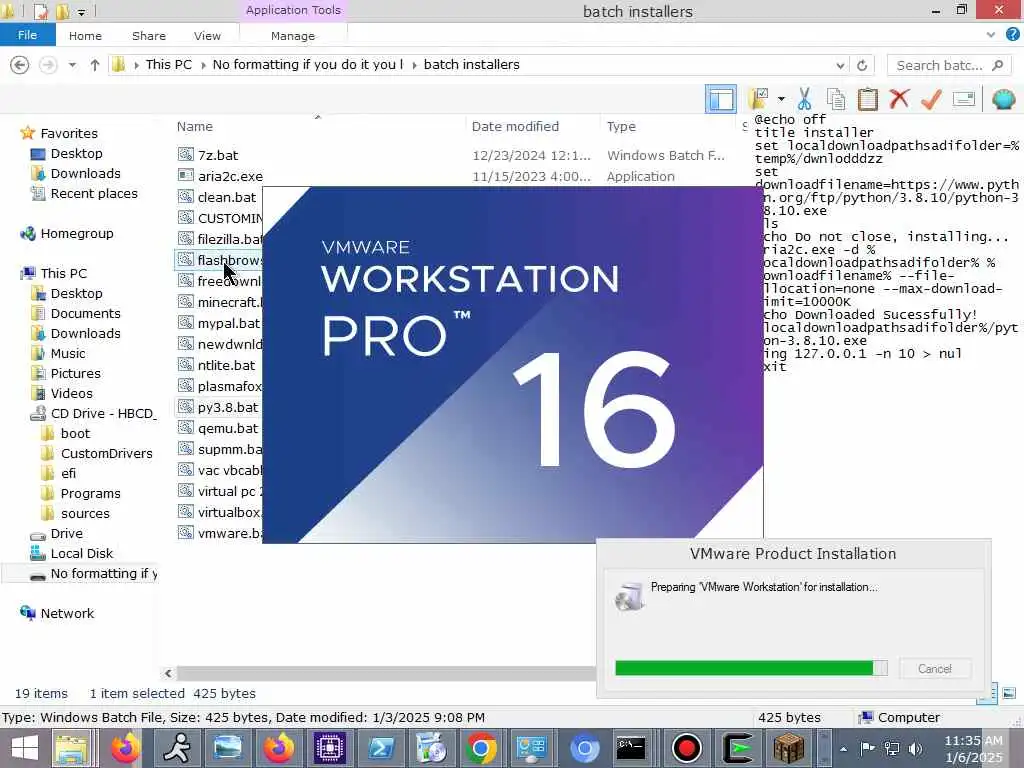The image size is (1024, 768).
Task: Open the folder options checklist icon
Action: (x=759, y=99)
